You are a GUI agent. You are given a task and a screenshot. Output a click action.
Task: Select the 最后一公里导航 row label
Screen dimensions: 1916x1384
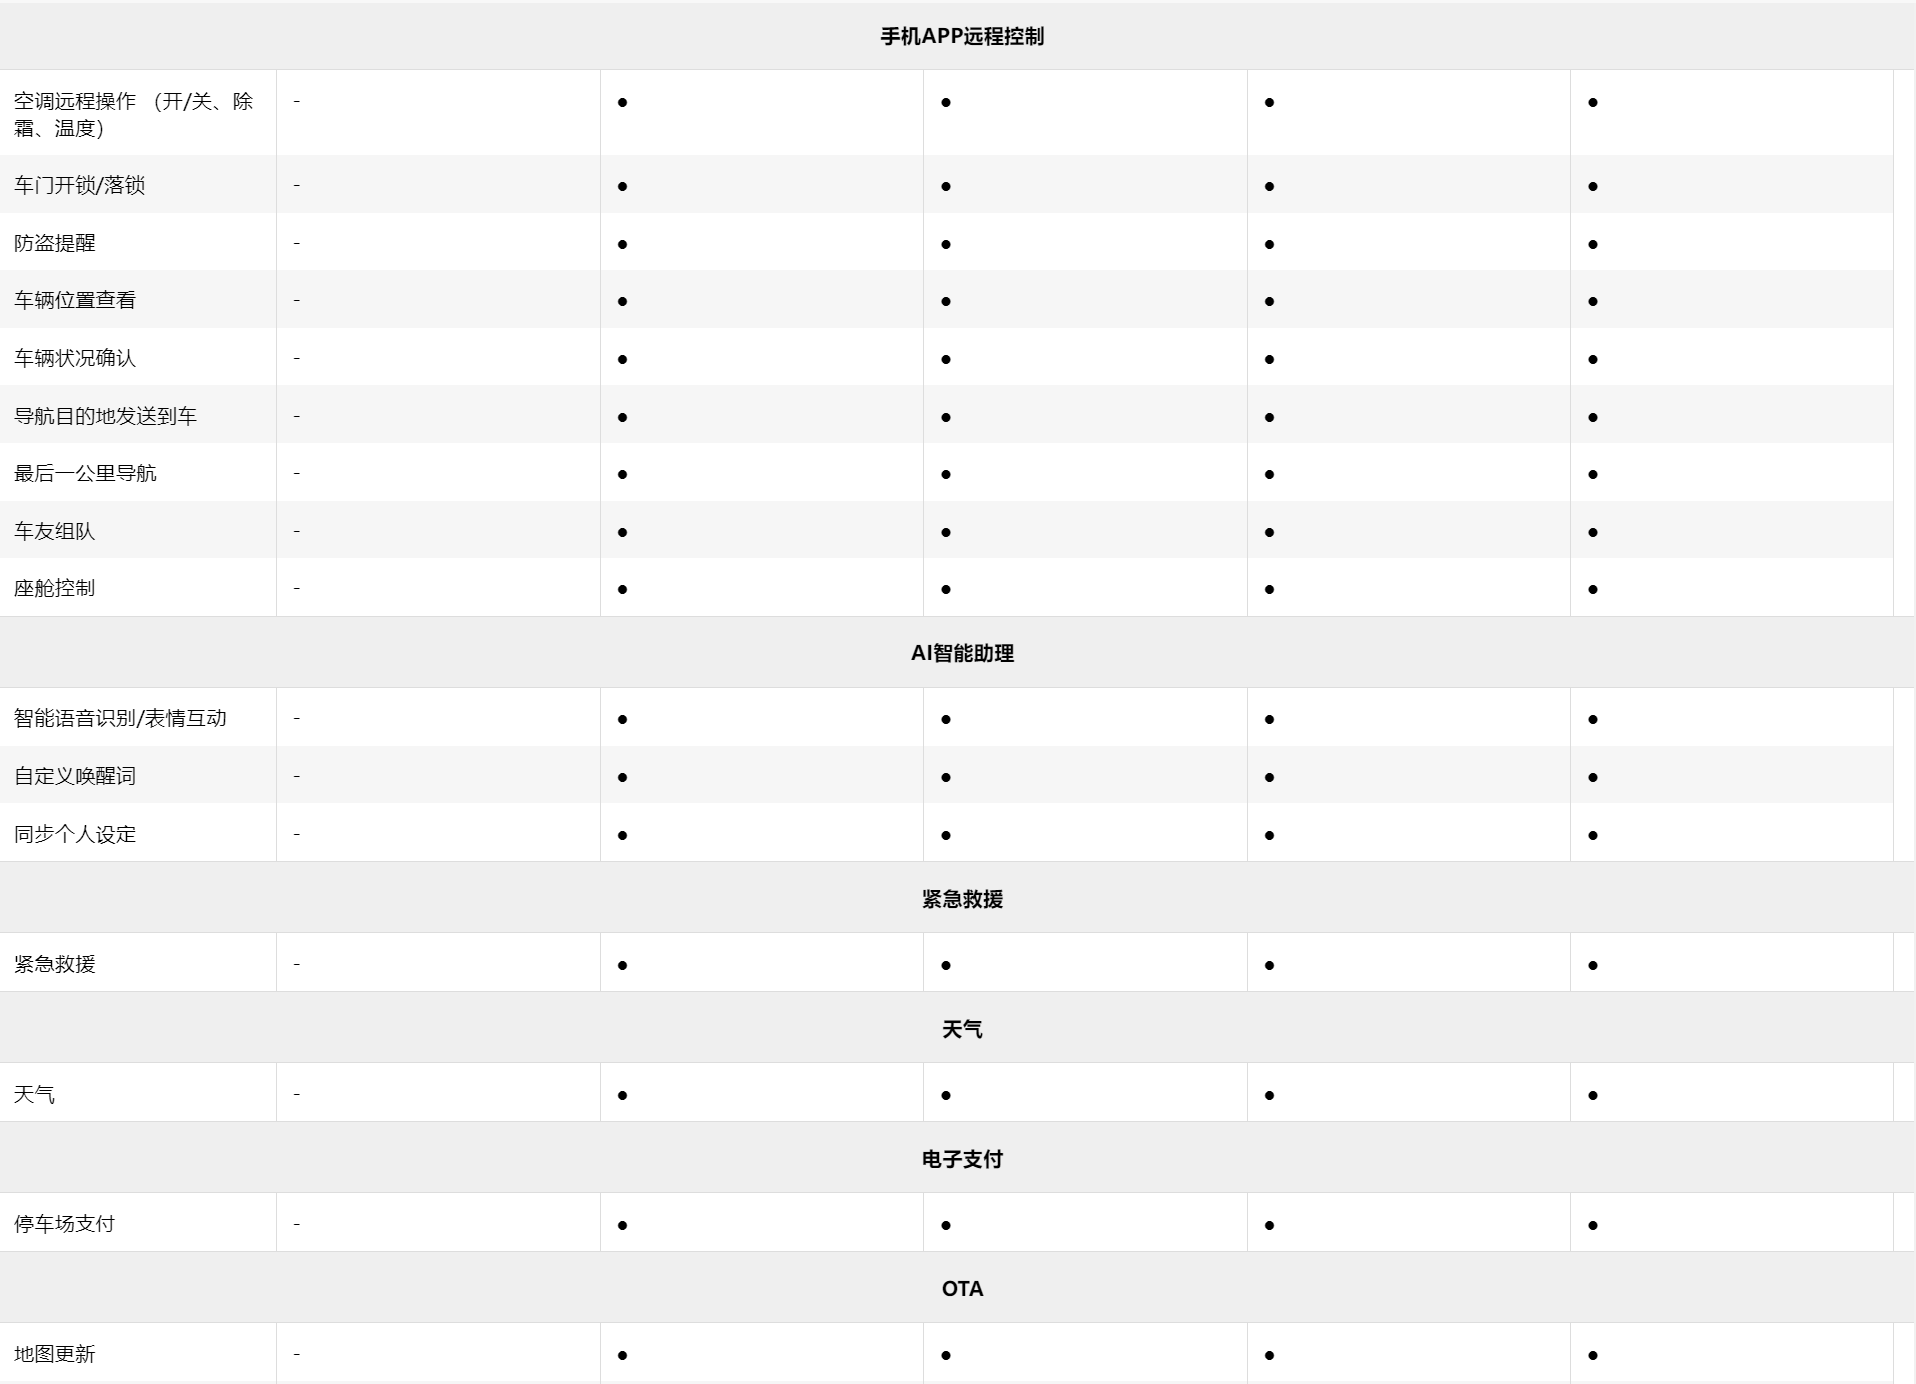click(85, 473)
